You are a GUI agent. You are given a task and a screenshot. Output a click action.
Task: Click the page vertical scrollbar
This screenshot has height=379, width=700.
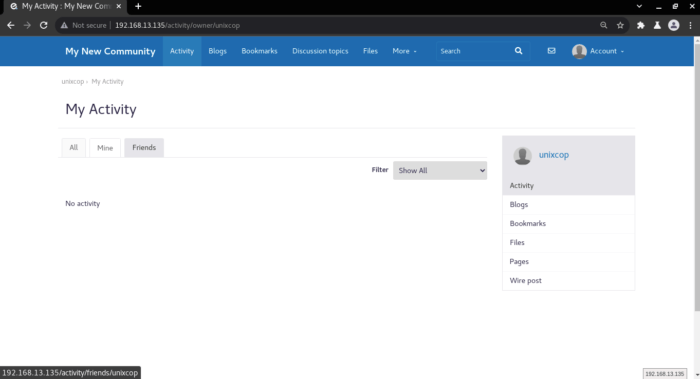[x=697, y=174]
